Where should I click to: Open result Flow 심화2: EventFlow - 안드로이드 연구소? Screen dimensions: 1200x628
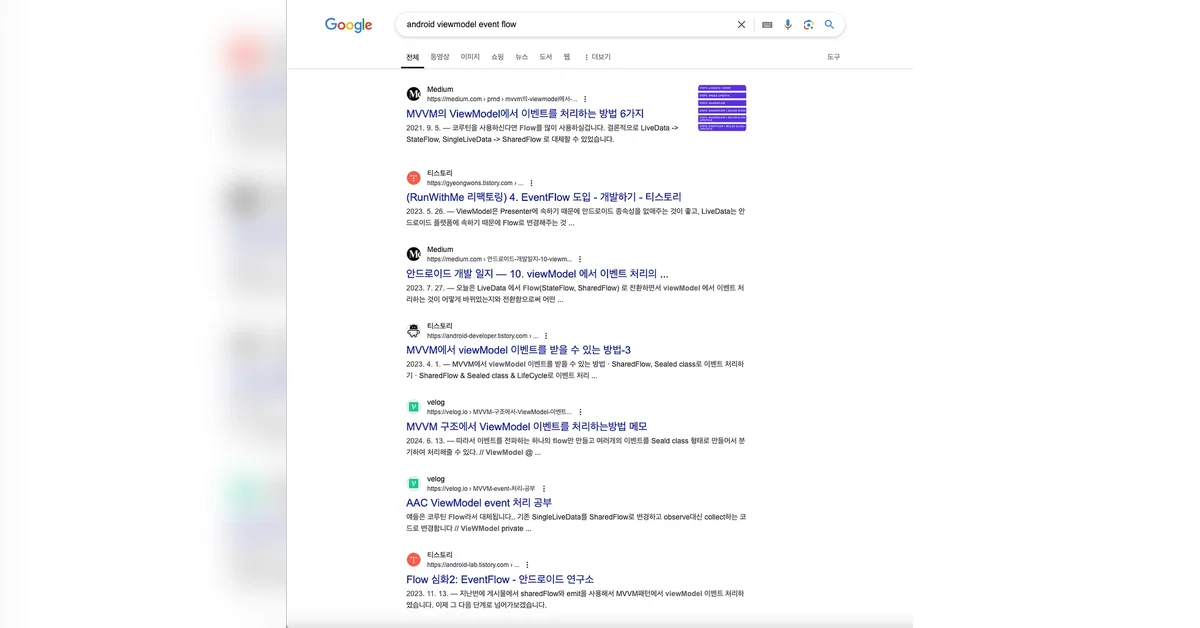(500, 579)
